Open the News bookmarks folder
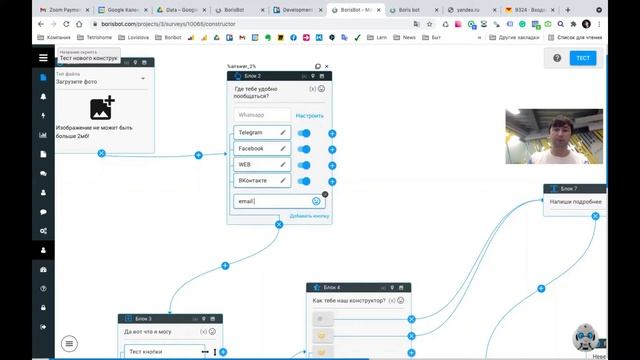 [x=404, y=38]
